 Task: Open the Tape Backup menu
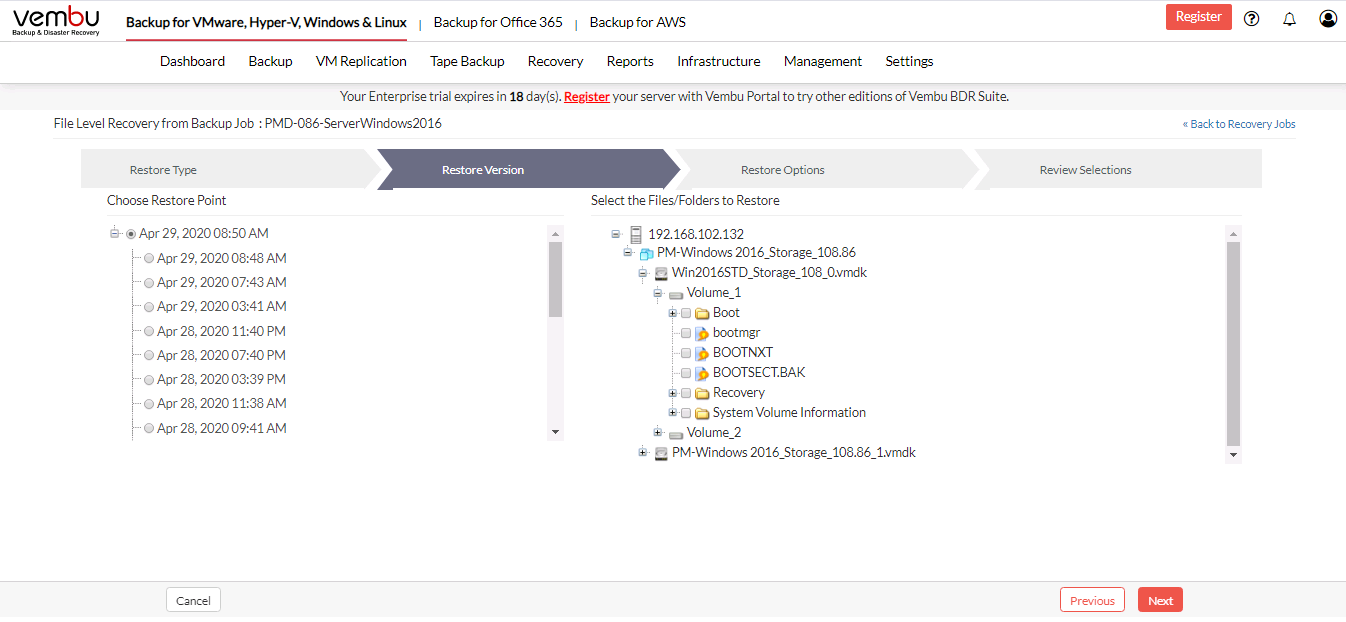(x=467, y=61)
